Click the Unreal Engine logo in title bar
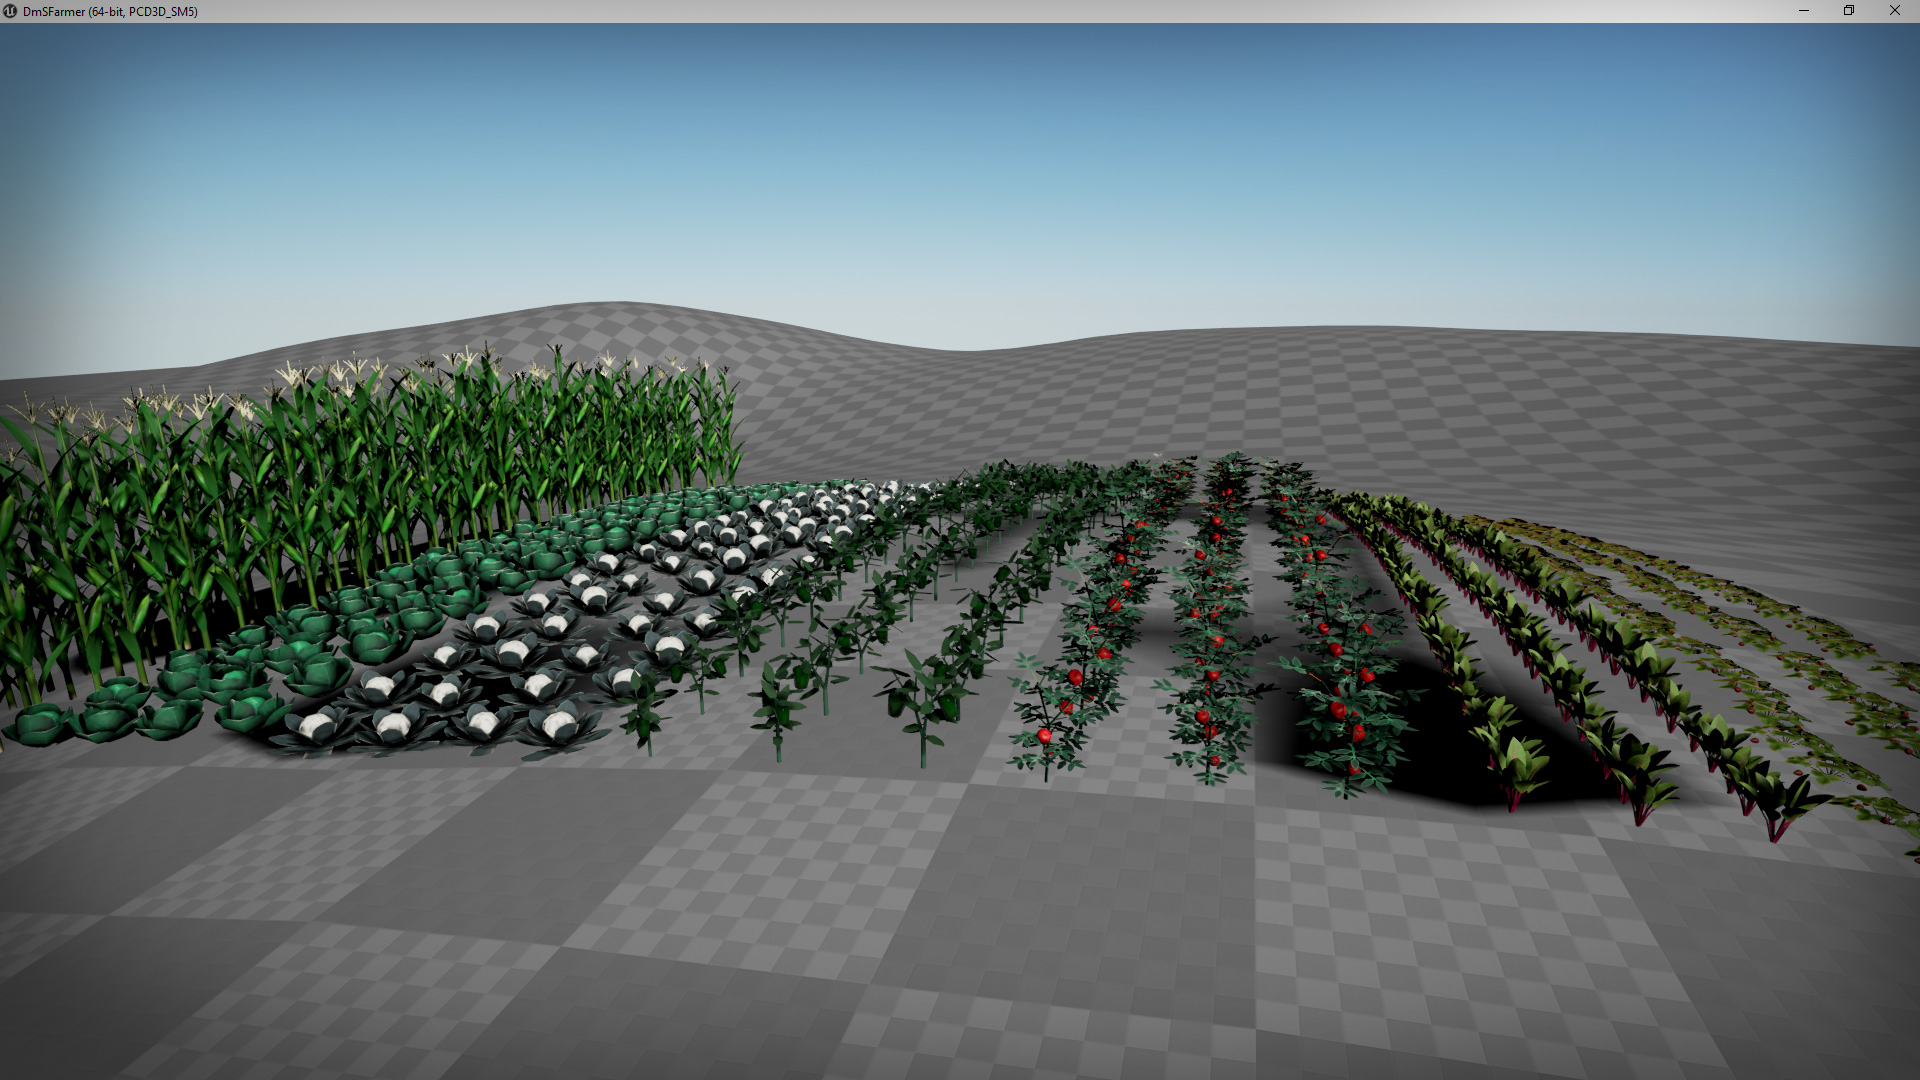The image size is (1920, 1080). click(10, 11)
